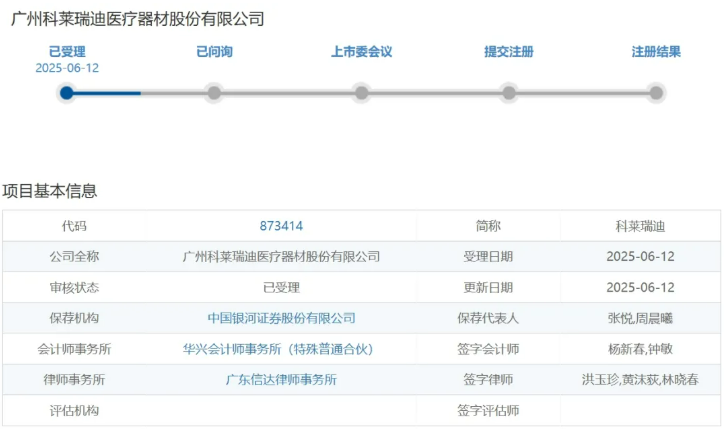The width and height of the screenshot is (724, 435).
Task: Click the 洪玉珍,黄沫荻,林晓春 lawyers value
Action: click(x=640, y=380)
